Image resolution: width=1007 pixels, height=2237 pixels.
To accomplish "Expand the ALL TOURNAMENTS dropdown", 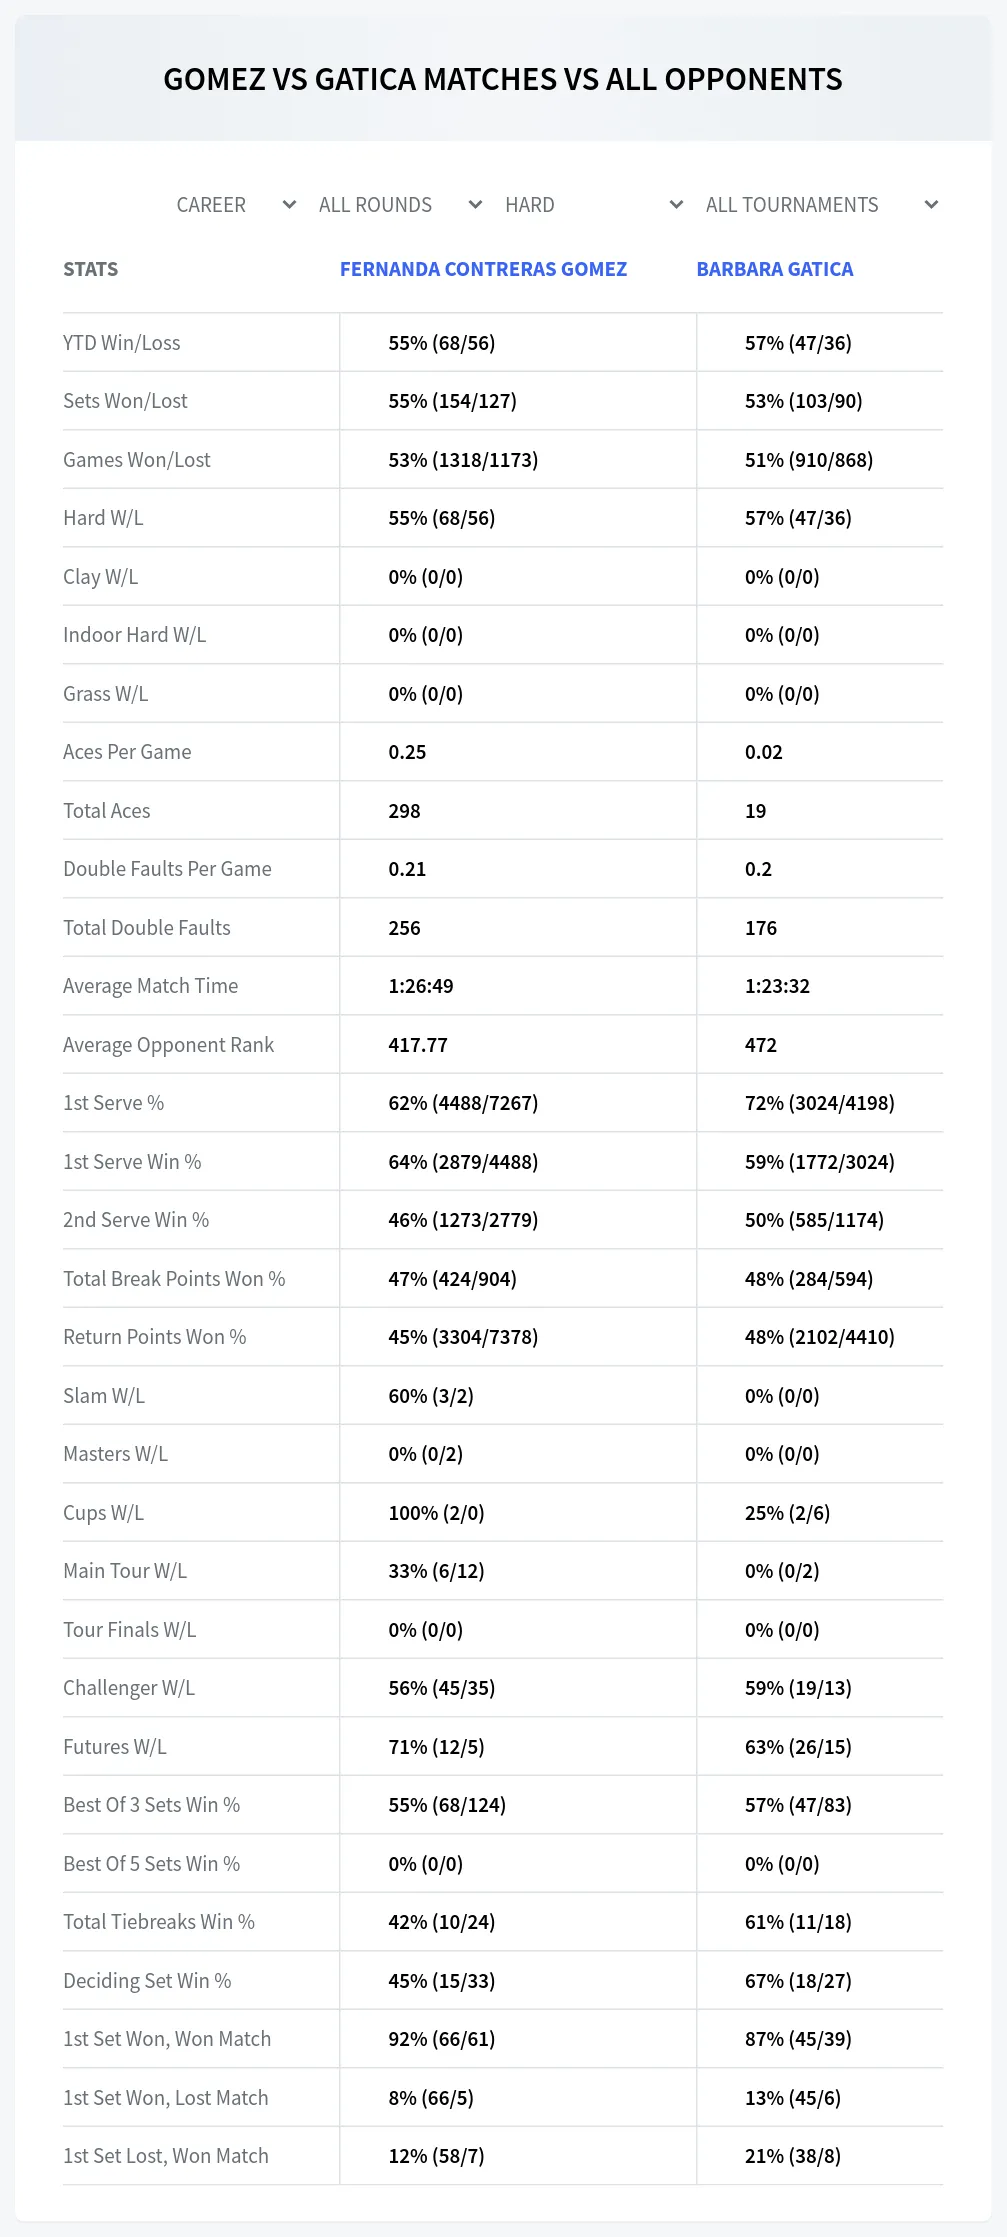I will 821,205.
